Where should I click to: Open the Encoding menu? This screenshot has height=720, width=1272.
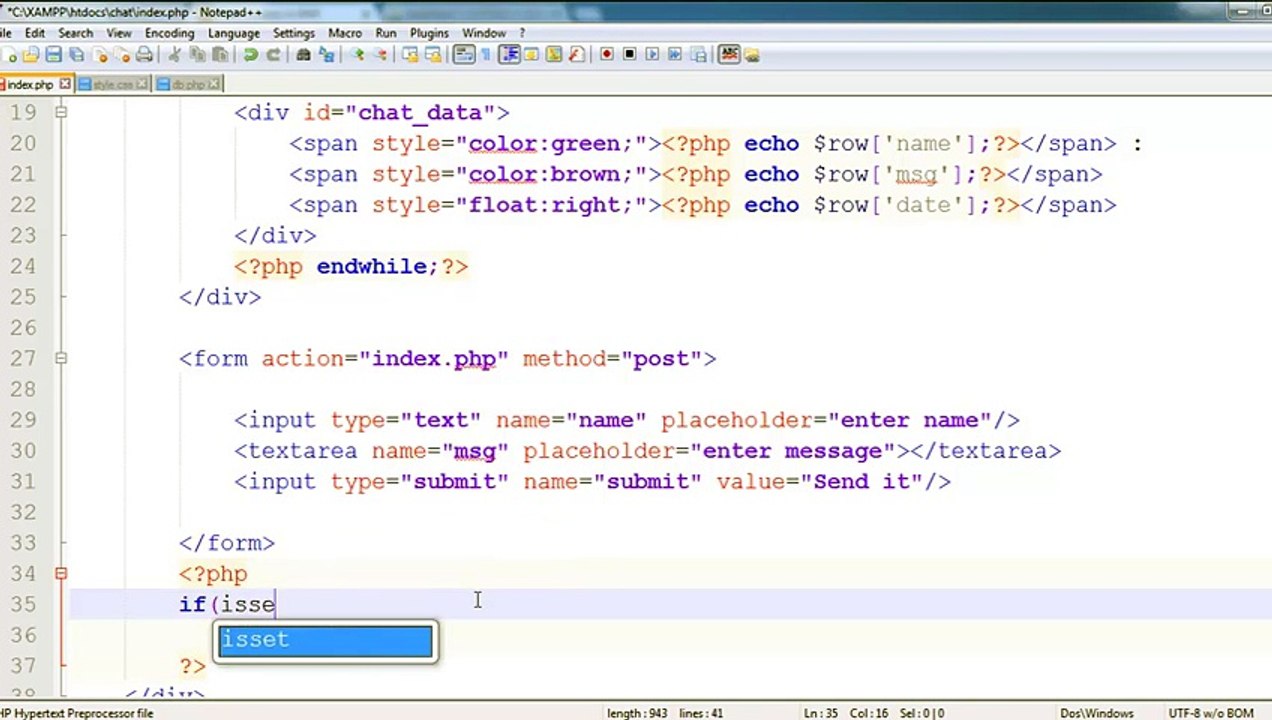click(x=169, y=33)
